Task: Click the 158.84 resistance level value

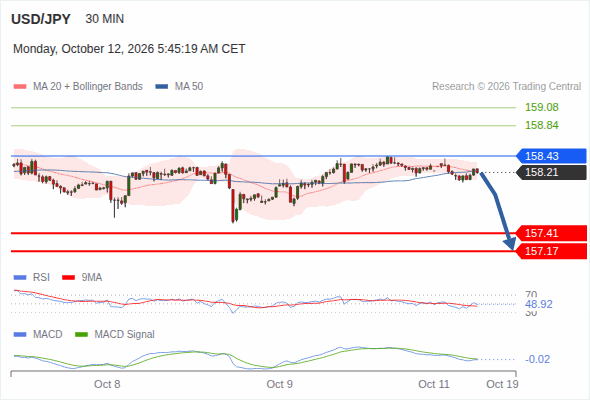Action: click(x=542, y=125)
